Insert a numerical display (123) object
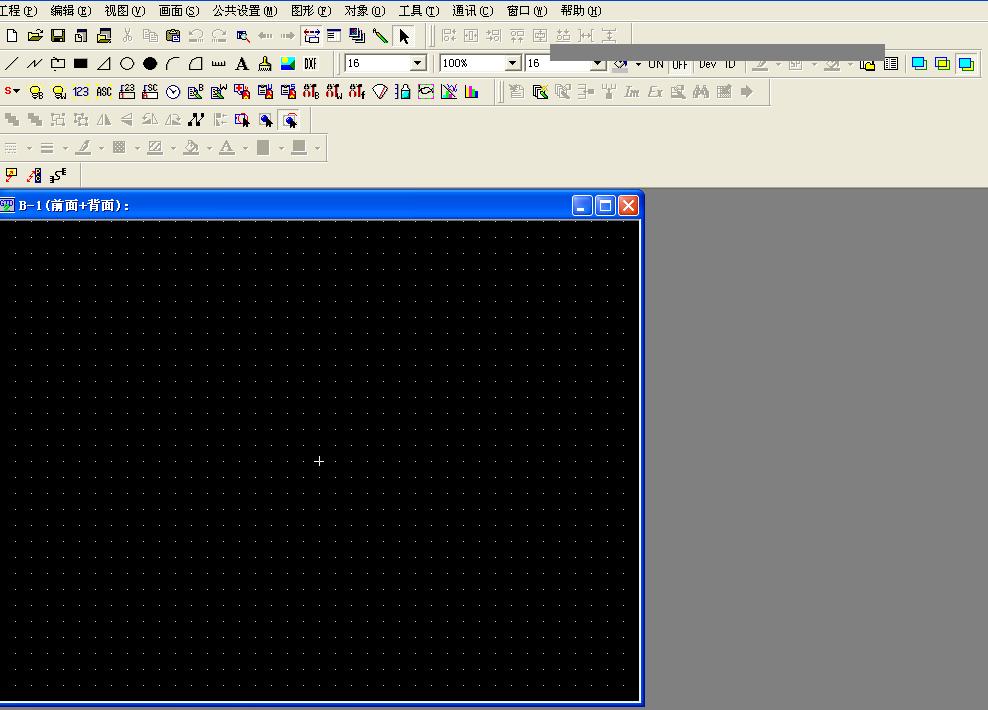 pyautogui.click(x=81, y=92)
